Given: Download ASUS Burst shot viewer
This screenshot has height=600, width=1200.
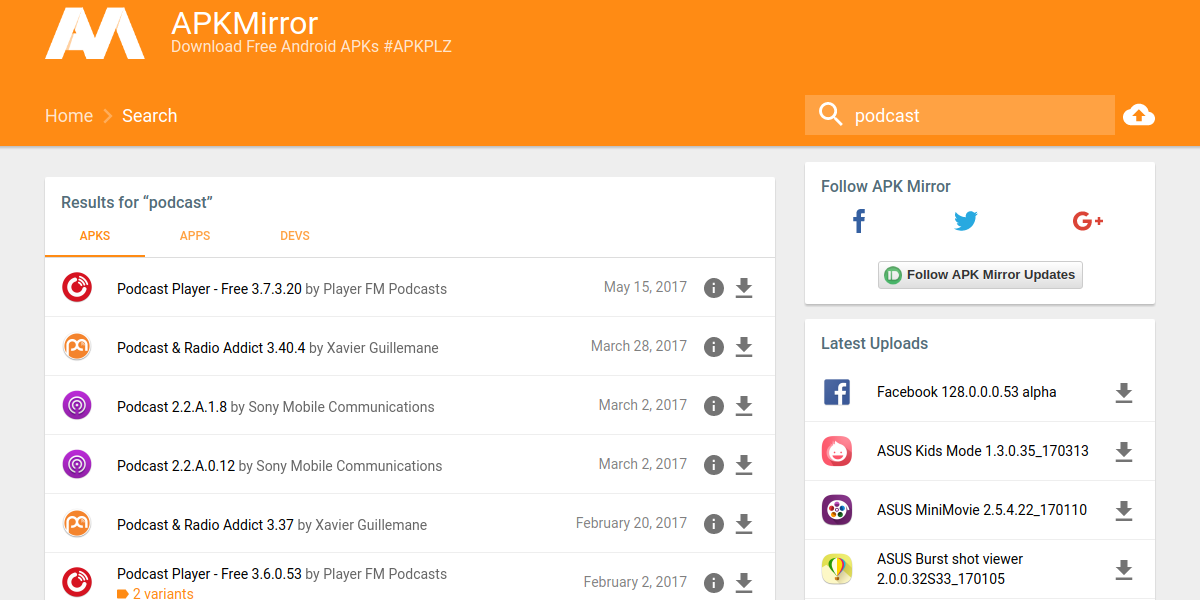Looking at the screenshot, I should point(1124,570).
